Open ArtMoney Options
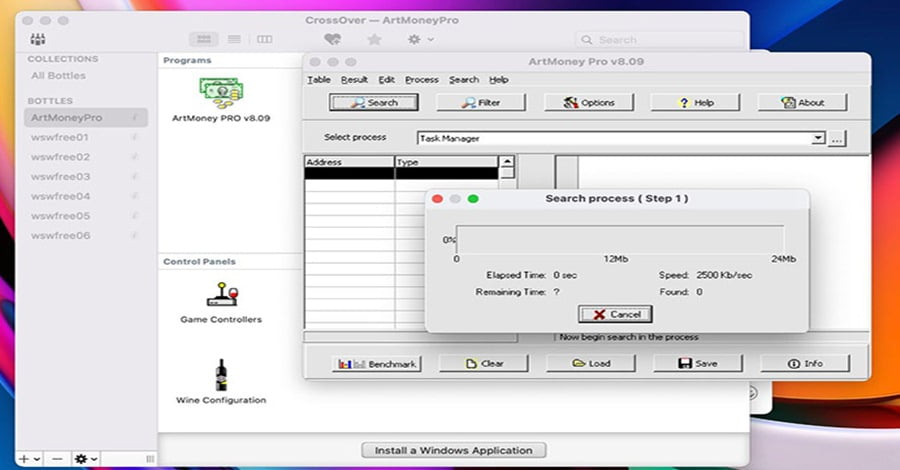900x470 pixels. (x=589, y=103)
